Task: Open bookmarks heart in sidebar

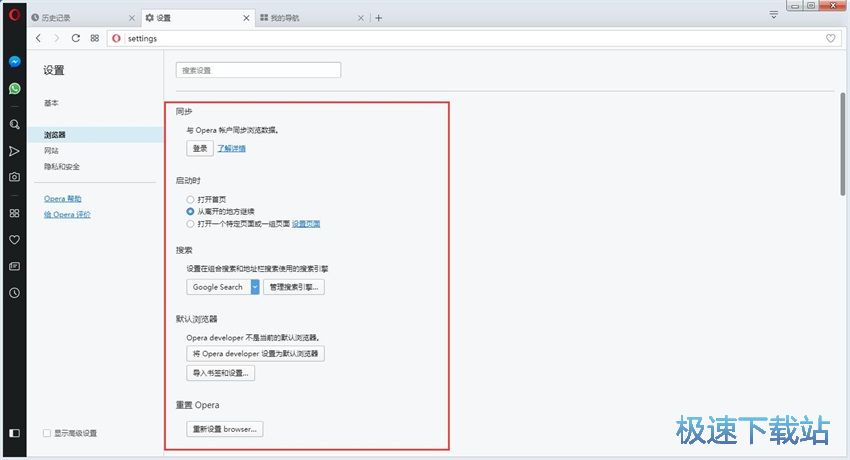Action: click(x=15, y=239)
